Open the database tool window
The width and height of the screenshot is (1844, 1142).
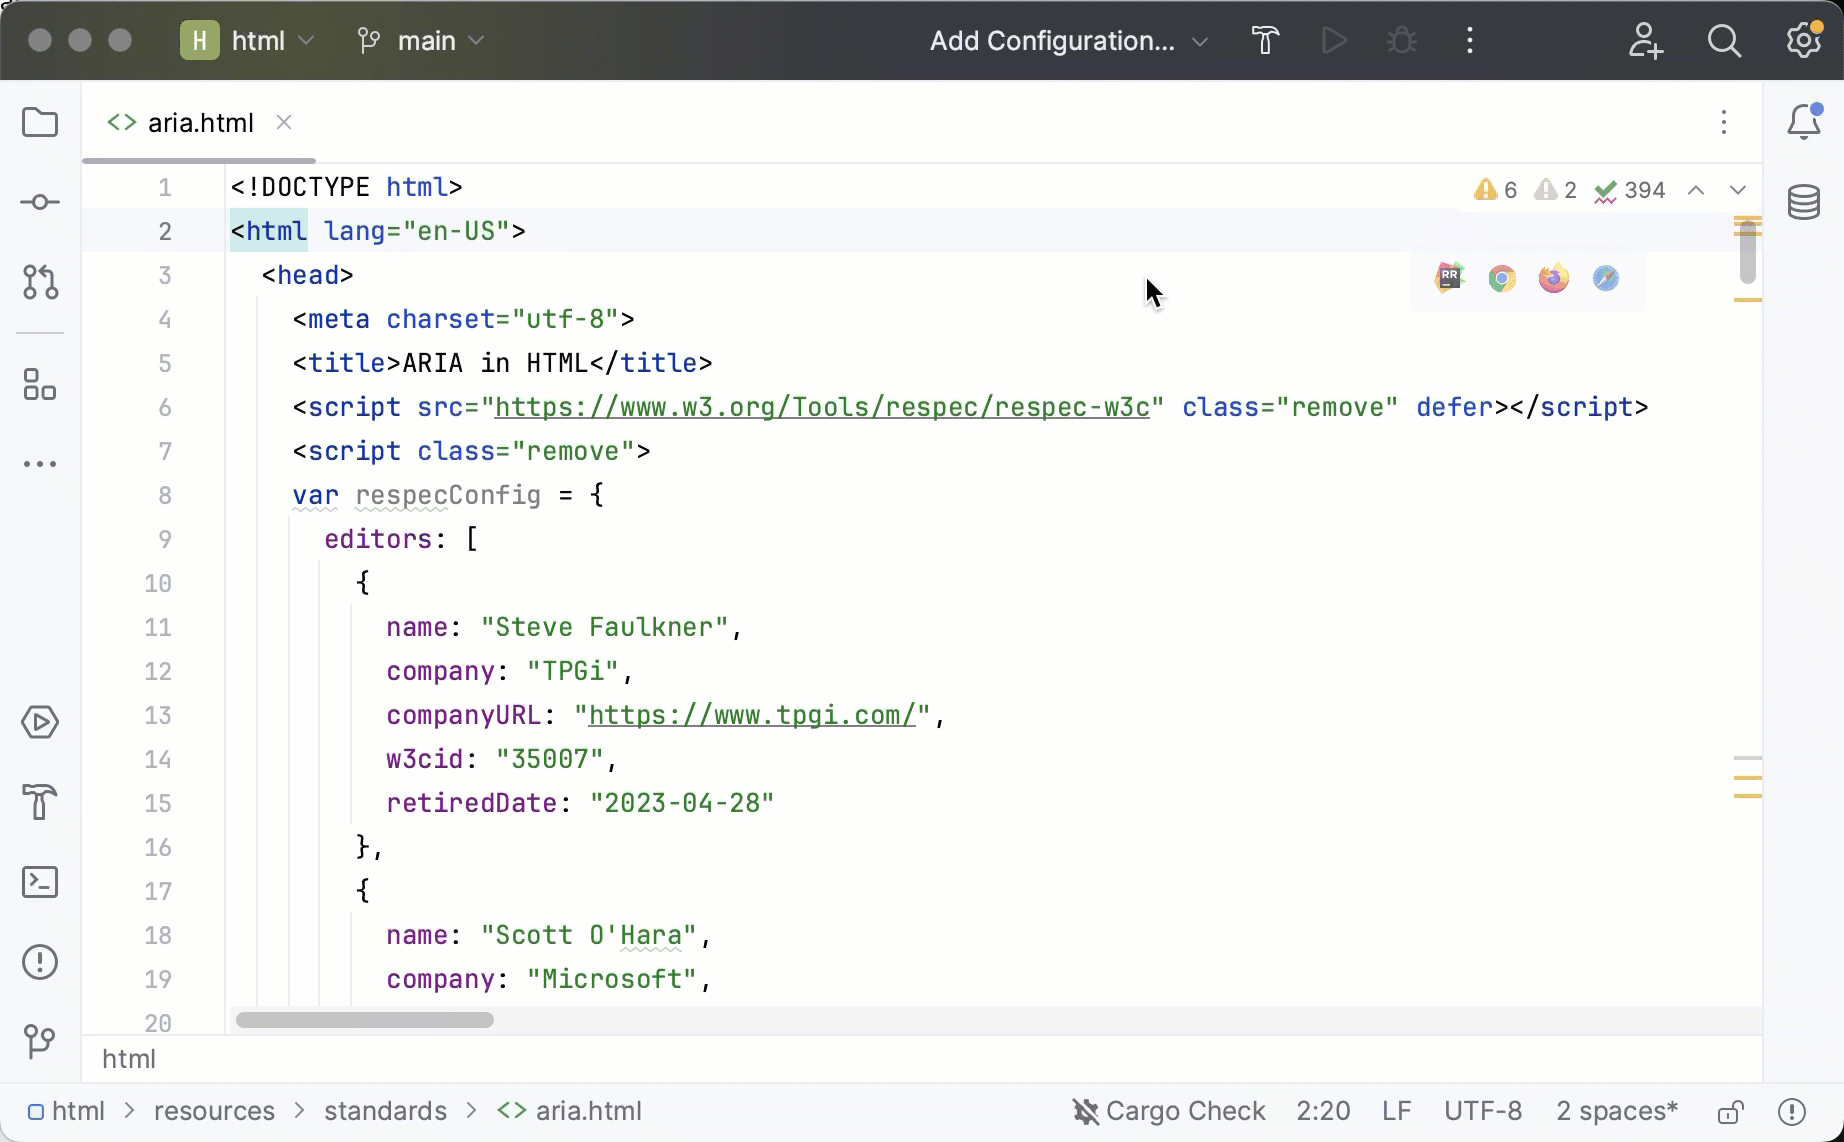1803,202
